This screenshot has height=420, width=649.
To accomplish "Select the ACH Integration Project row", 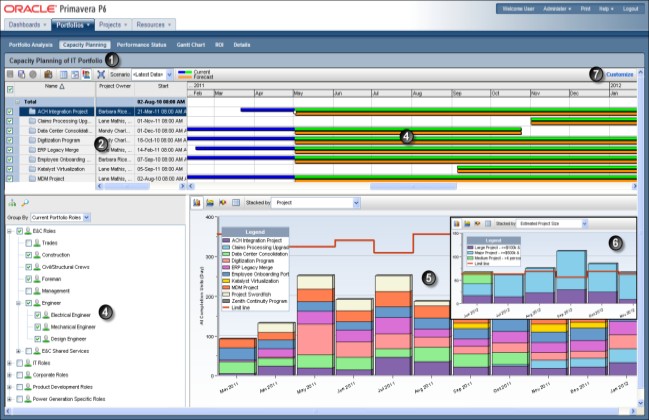I will (x=65, y=112).
